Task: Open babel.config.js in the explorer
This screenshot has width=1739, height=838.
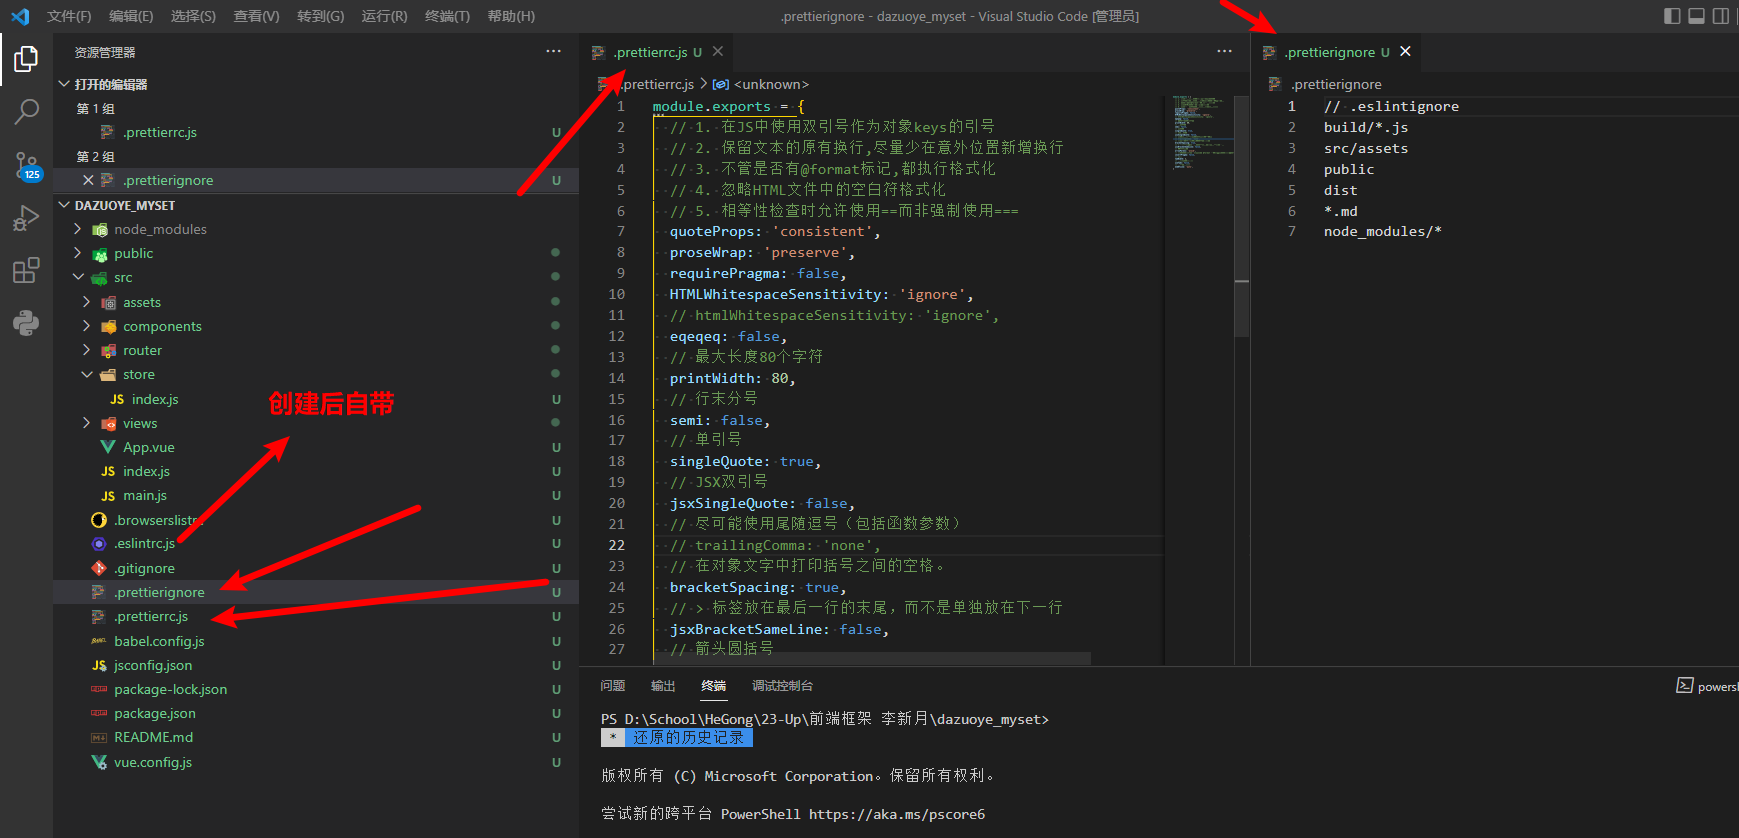Action: 316,641
